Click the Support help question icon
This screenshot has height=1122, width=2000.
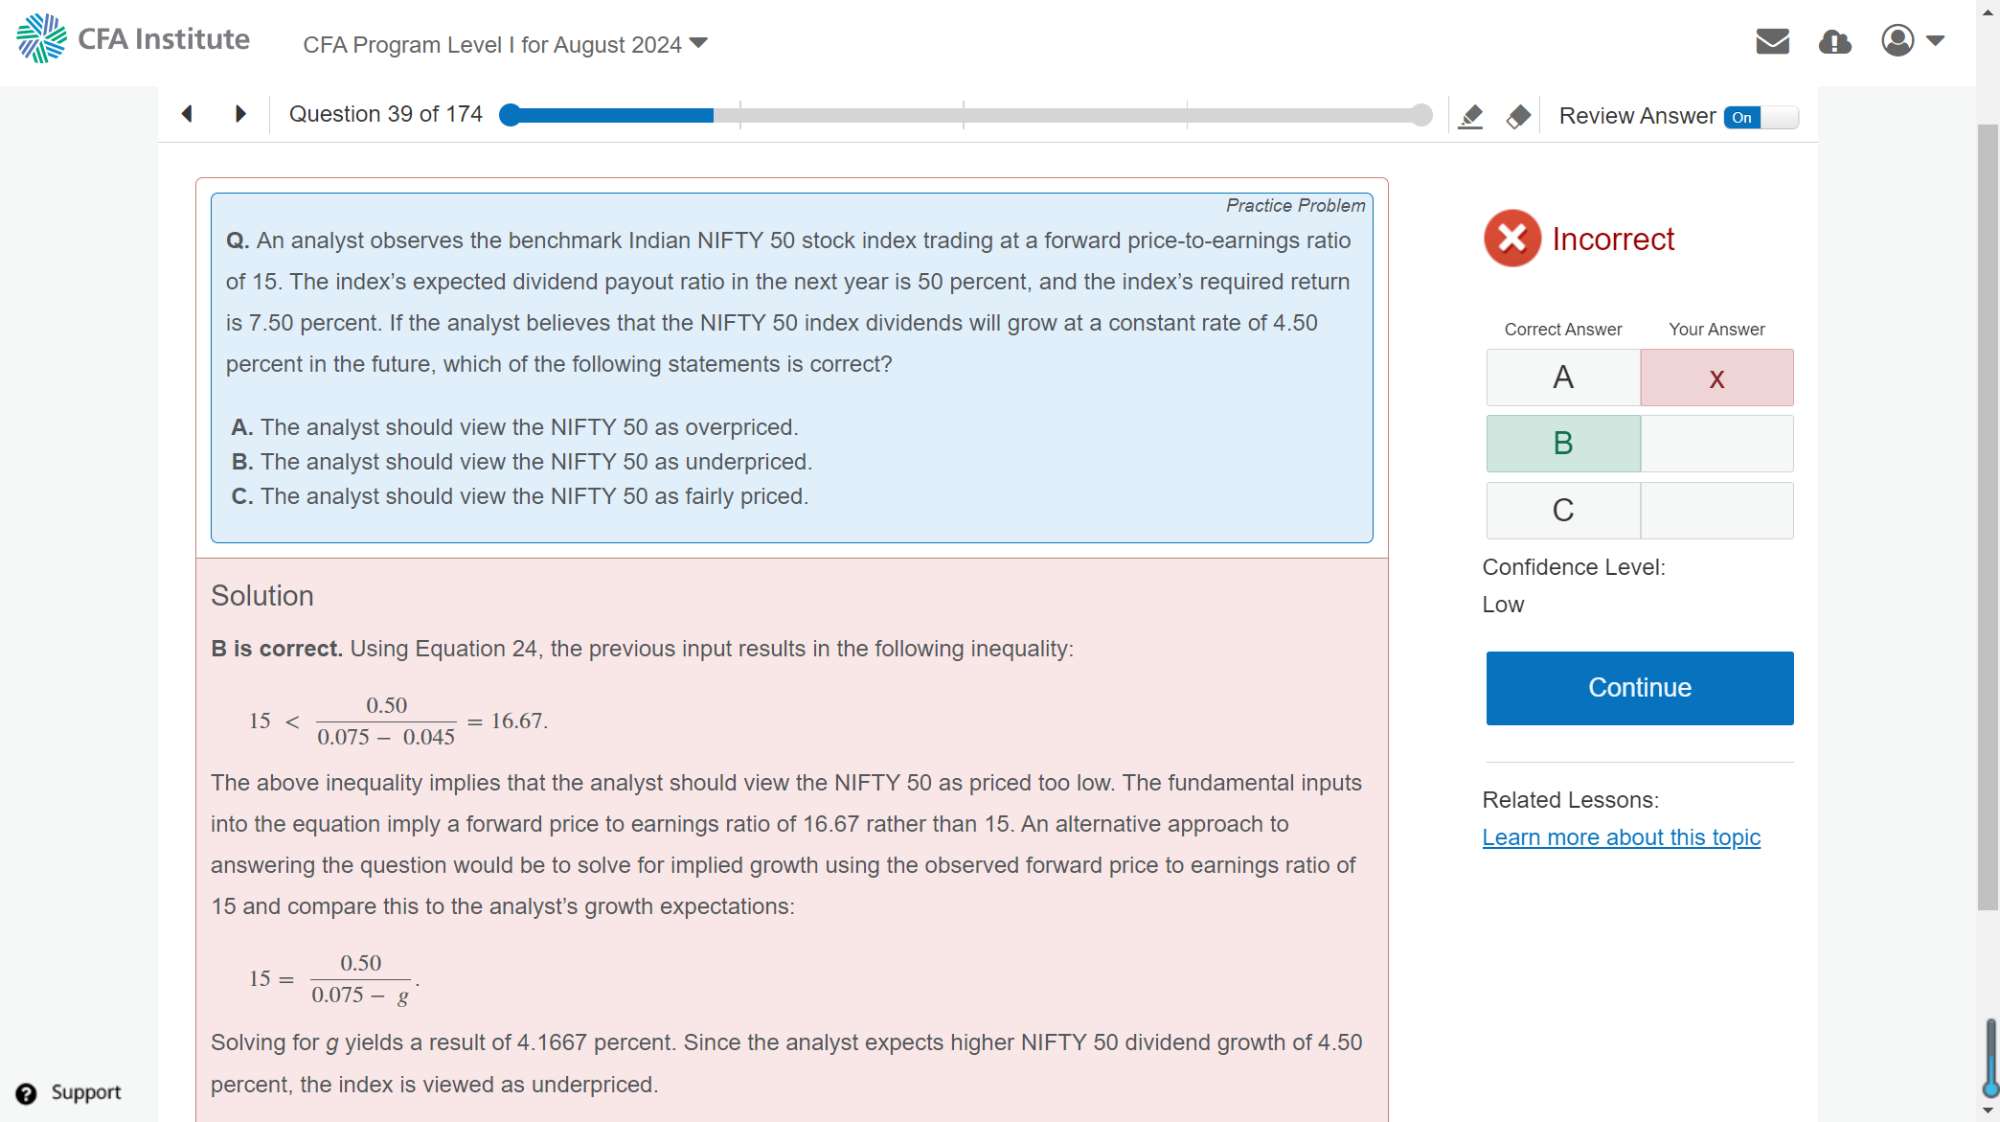pos(27,1093)
